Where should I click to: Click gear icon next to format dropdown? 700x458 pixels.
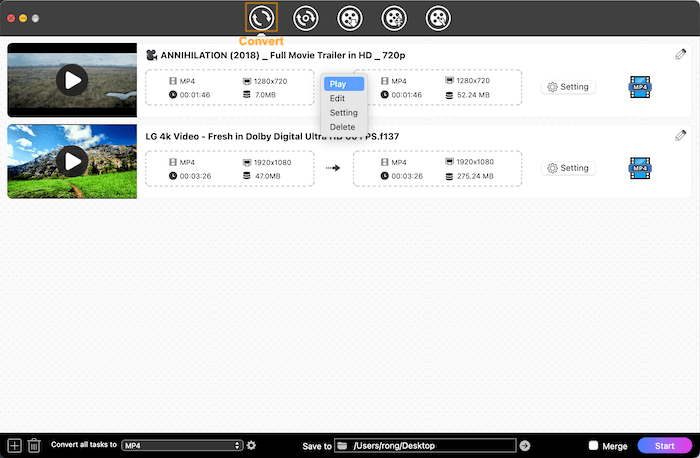coord(252,445)
